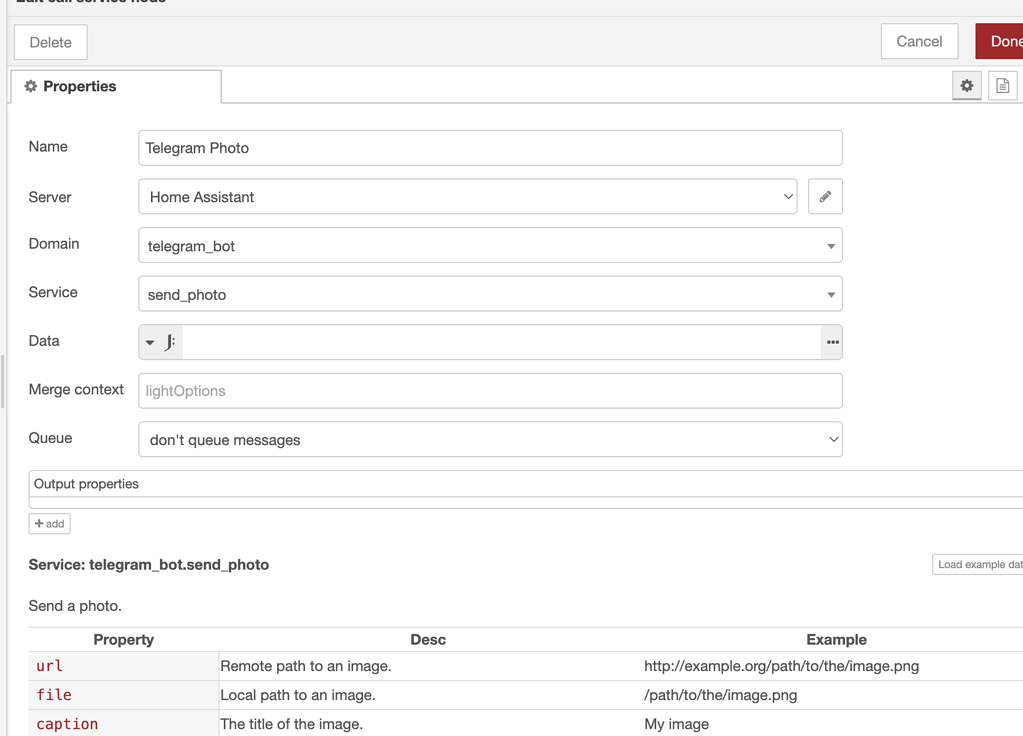The image size is (1023, 736).
Task: Open Data type selector J: dropdown
Action: (x=160, y=342)
